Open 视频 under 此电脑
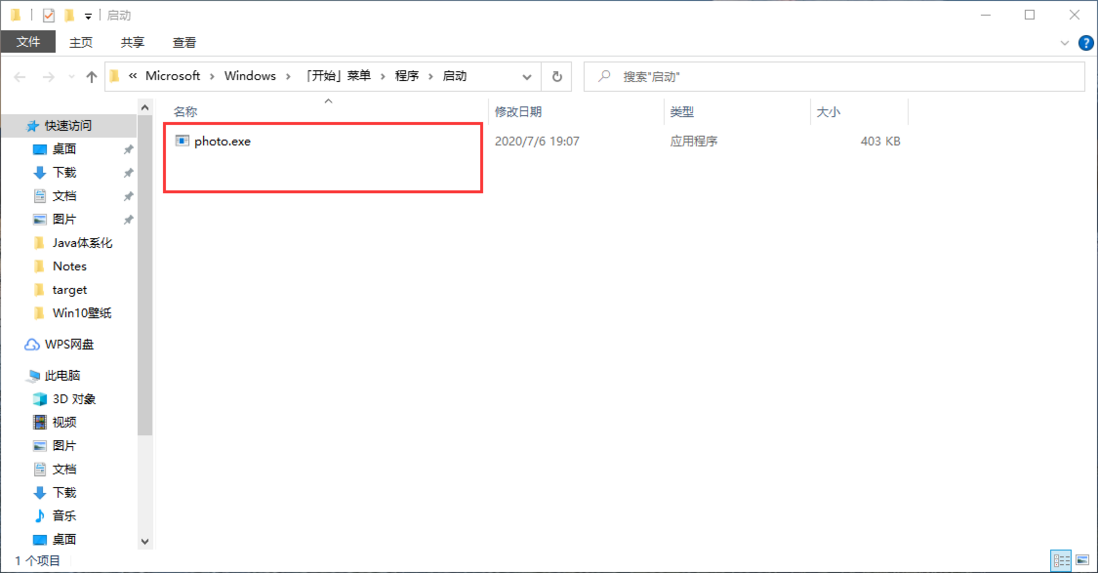The image size is (1098, 573). tap(64, 422)
